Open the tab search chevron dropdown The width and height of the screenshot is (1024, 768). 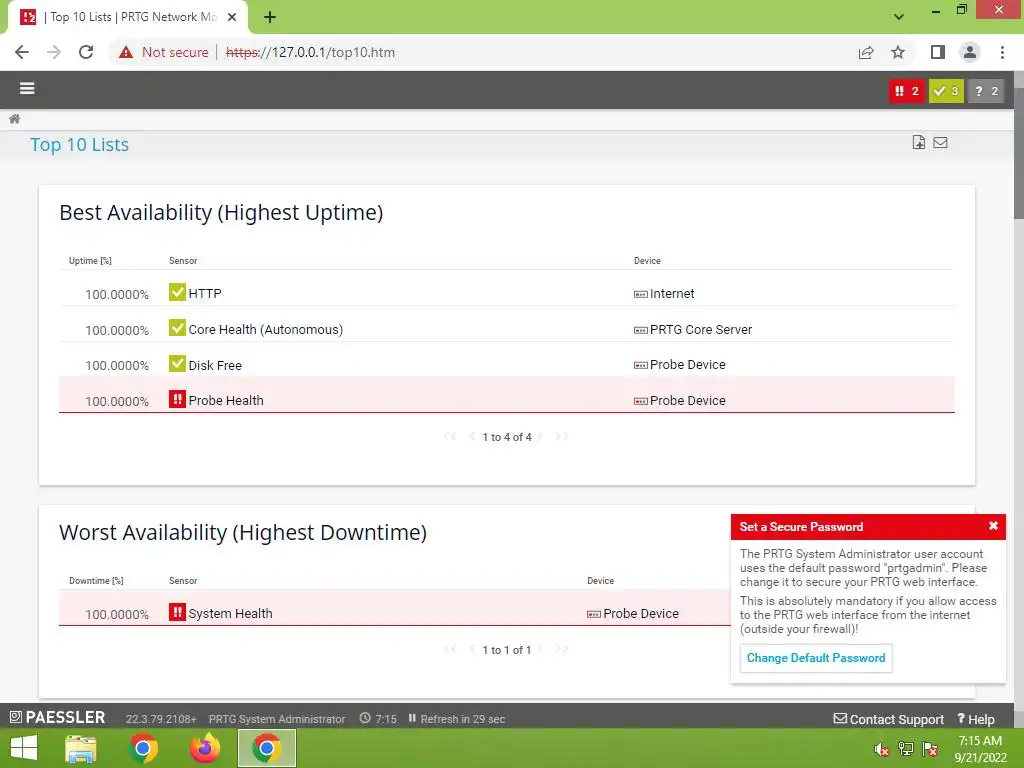(x=899, y=17)
